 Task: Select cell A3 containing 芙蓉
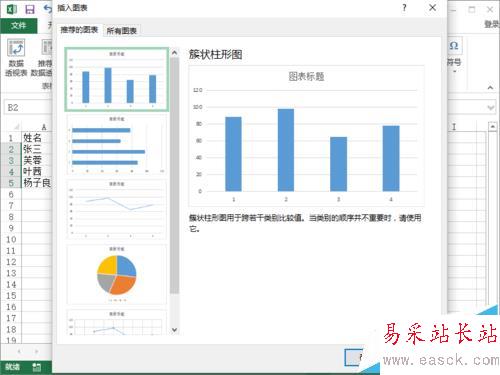(37, 160)
